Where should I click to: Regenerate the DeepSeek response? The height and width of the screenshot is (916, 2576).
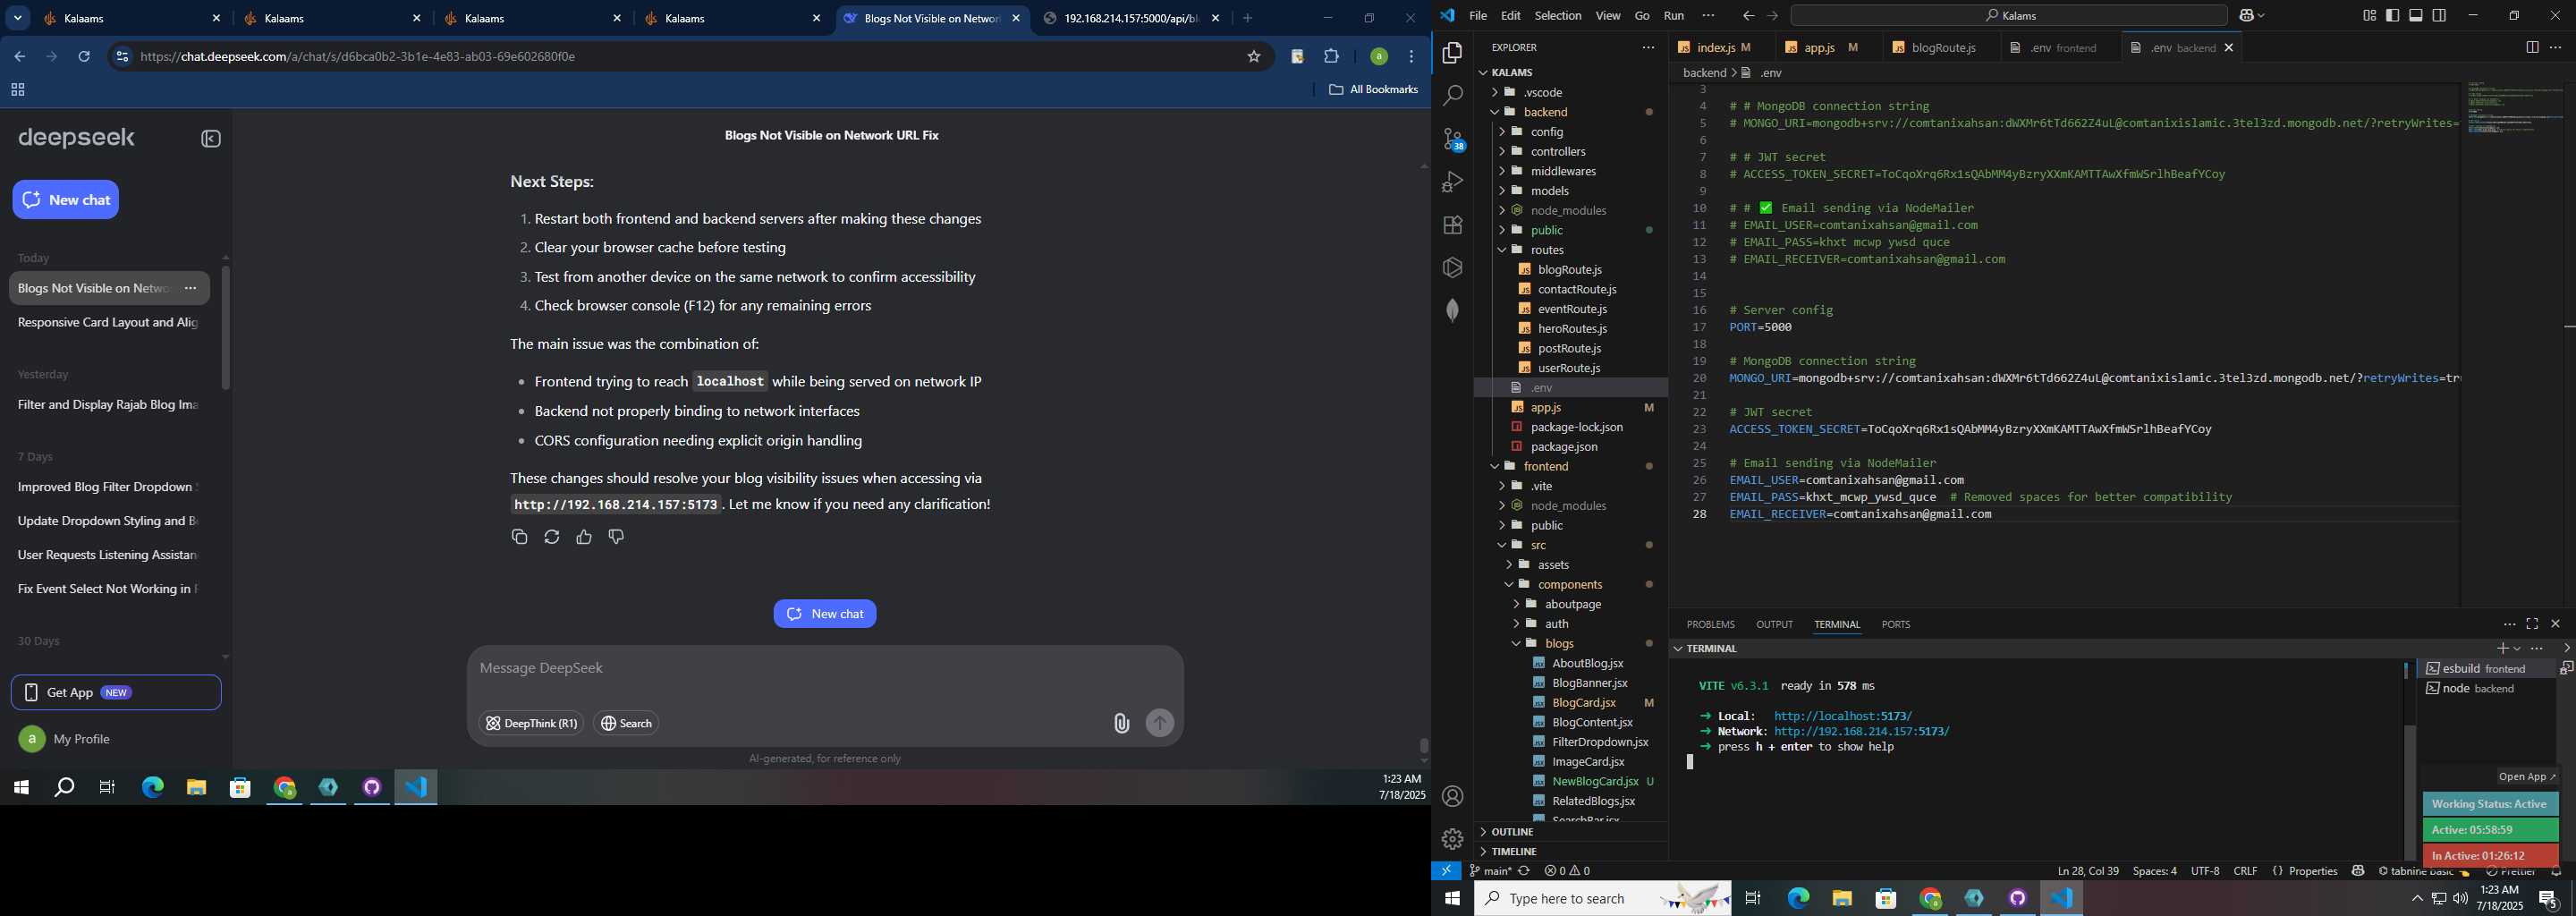point(552,537)
